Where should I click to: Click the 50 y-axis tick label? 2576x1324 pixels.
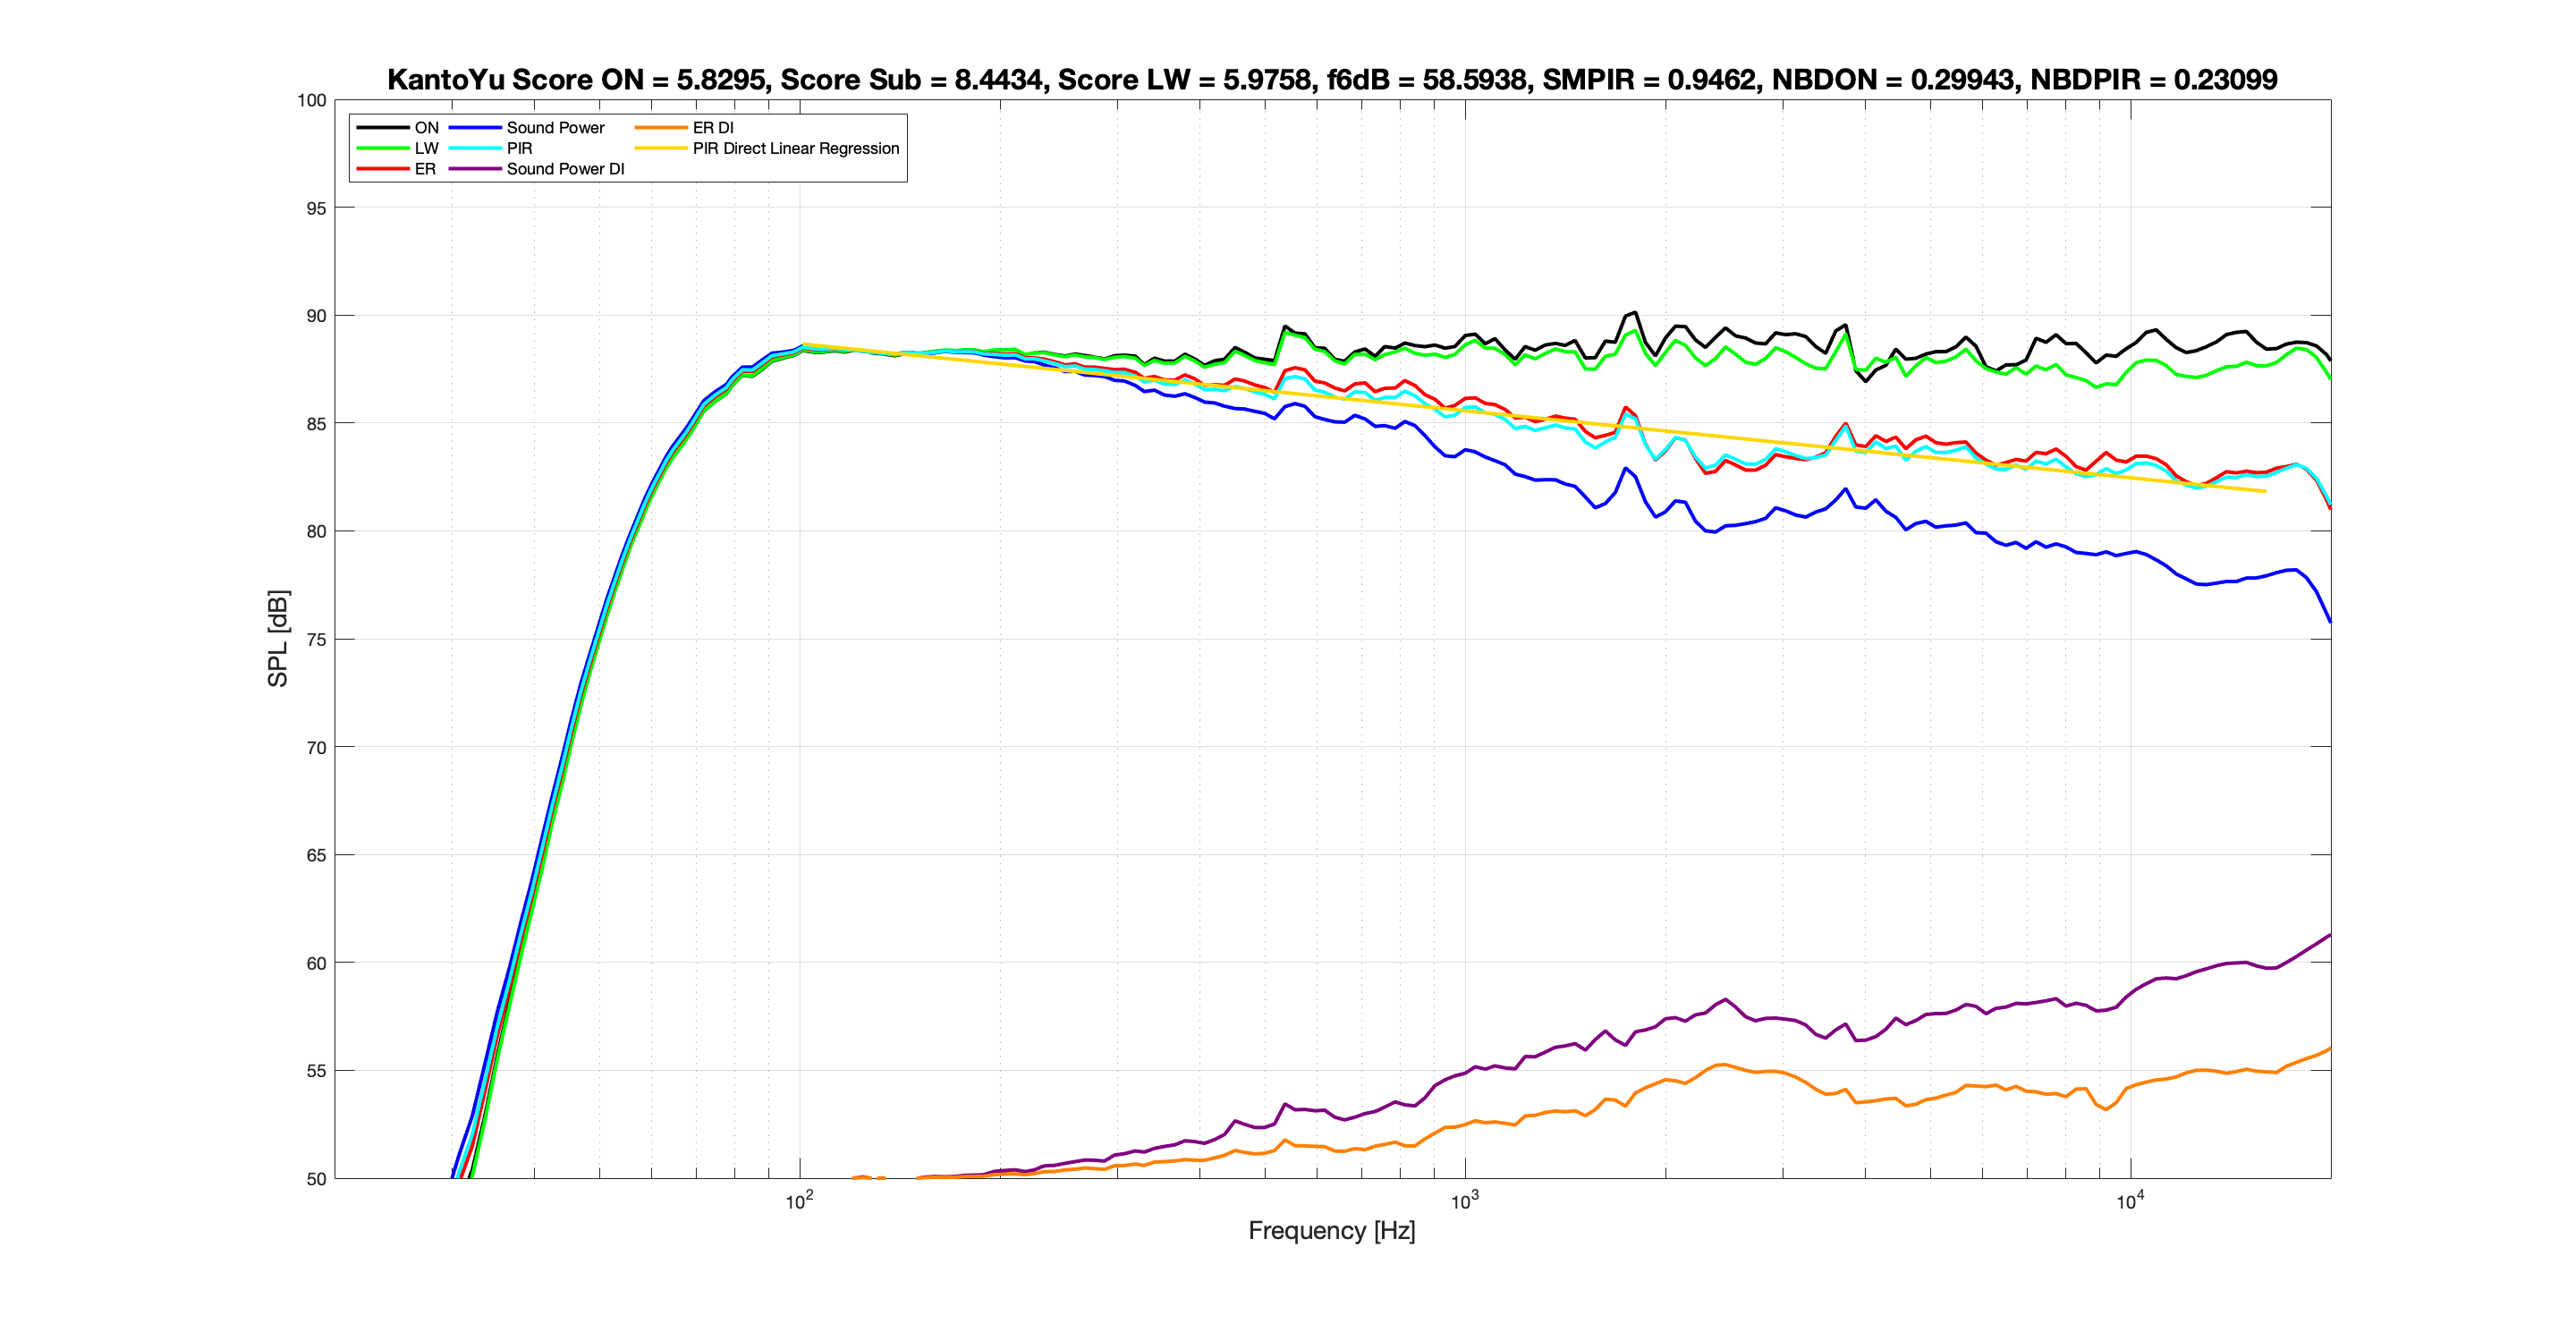316,1179
